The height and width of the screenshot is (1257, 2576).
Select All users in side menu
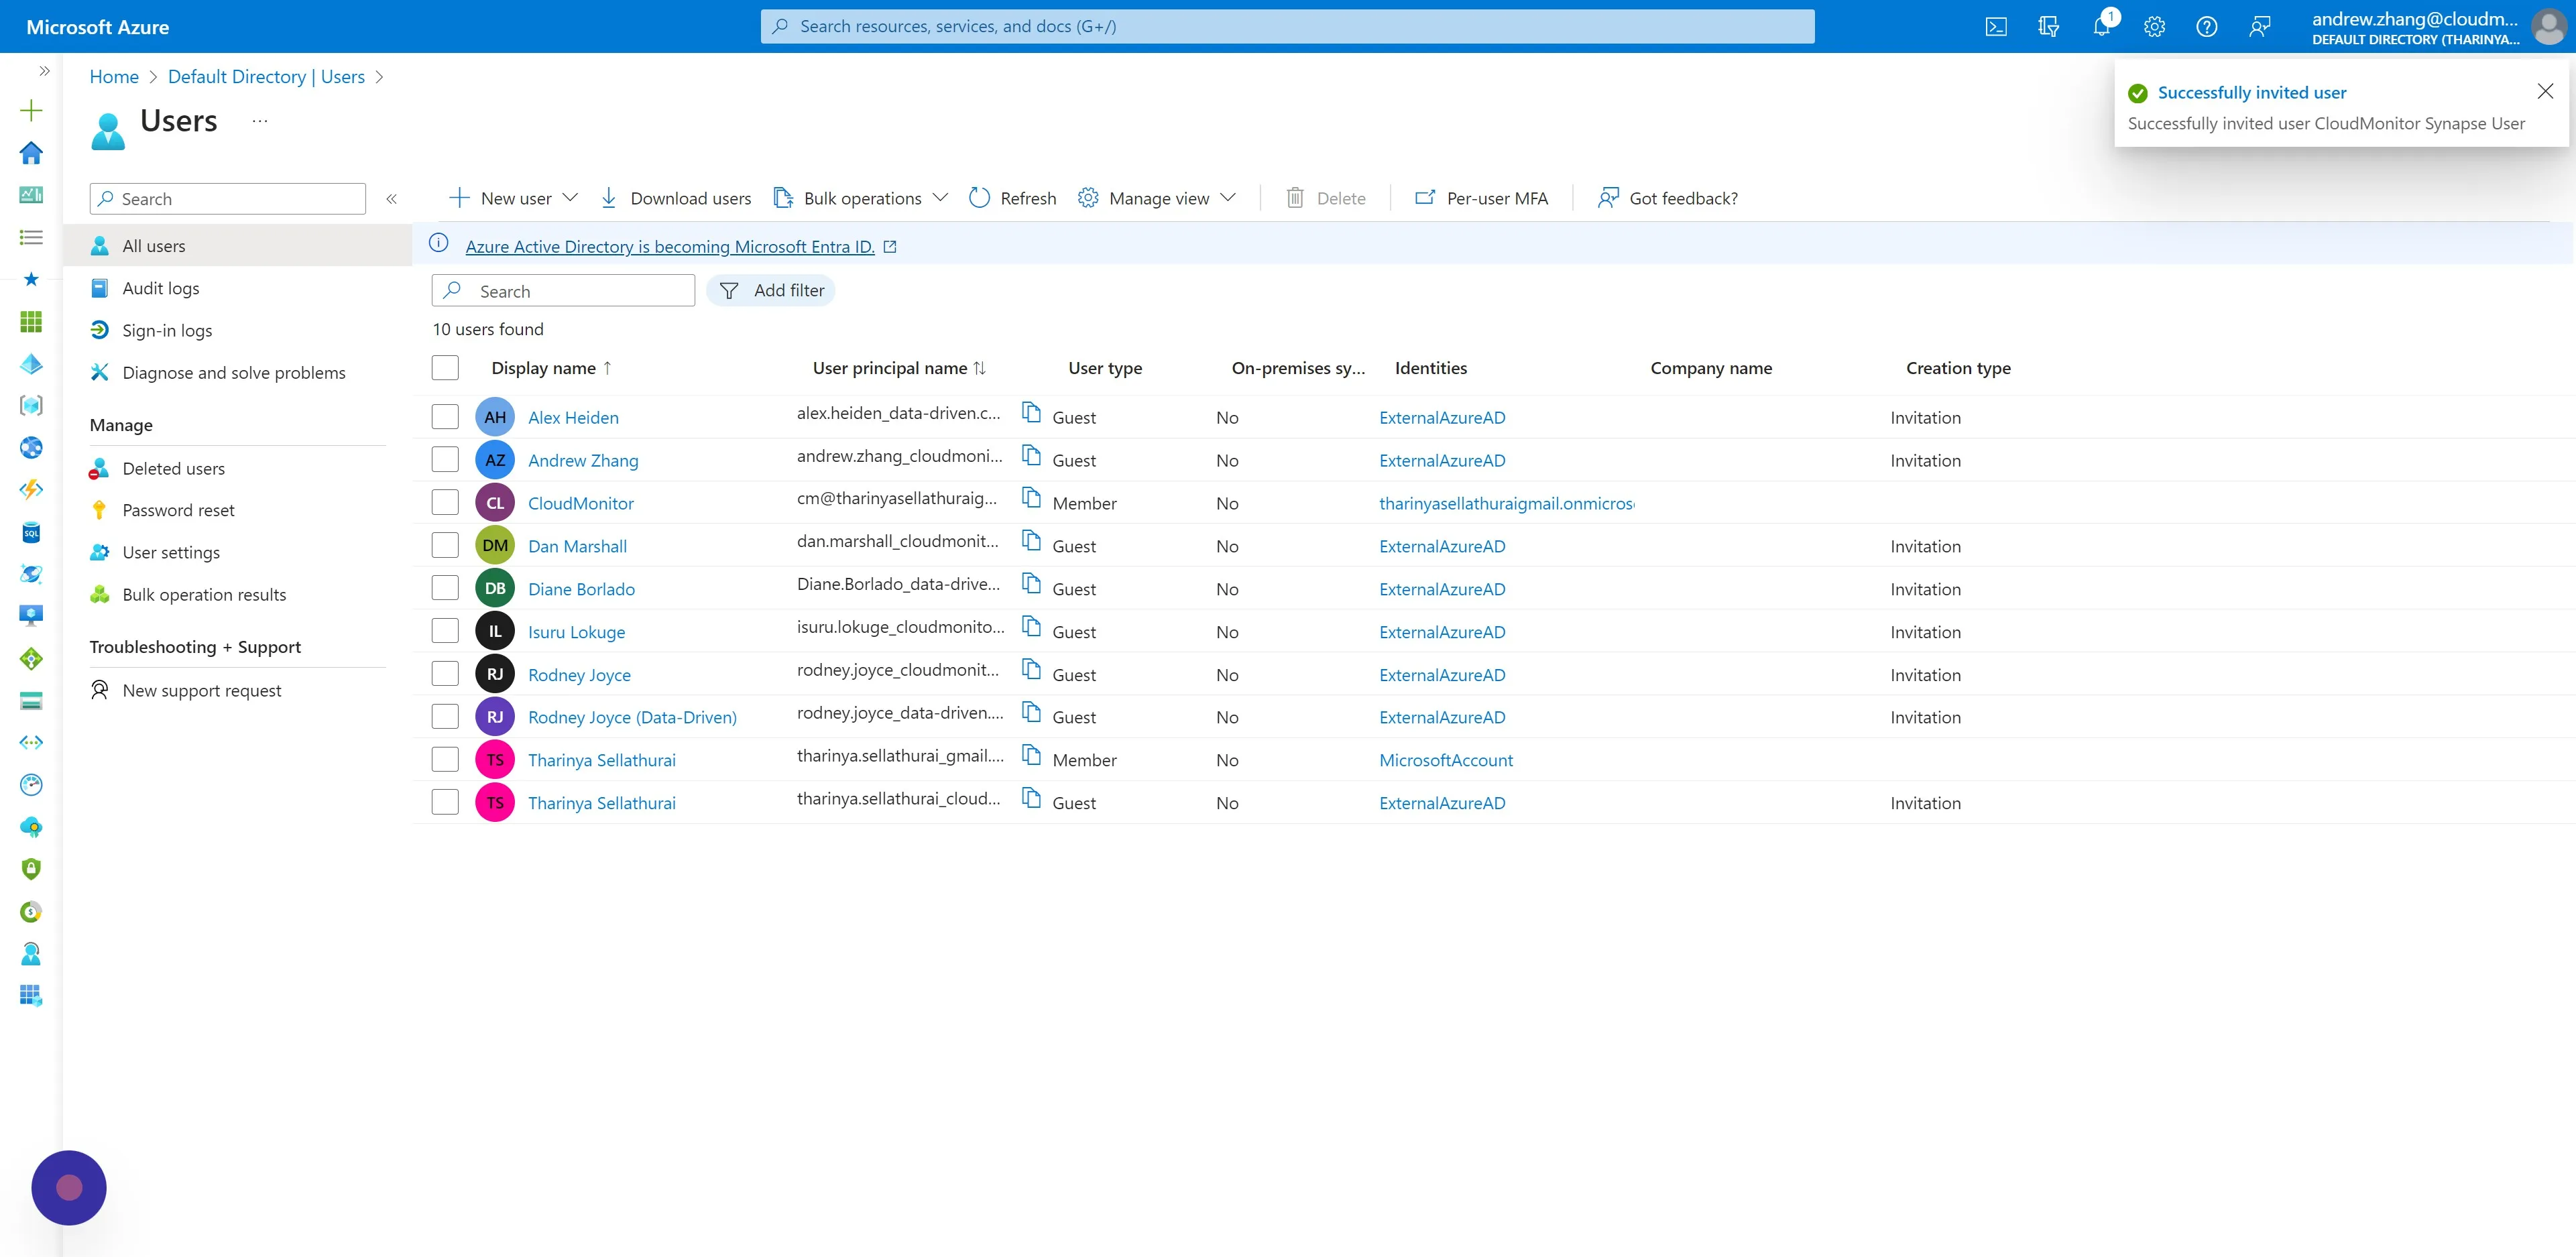click(238, 246)
